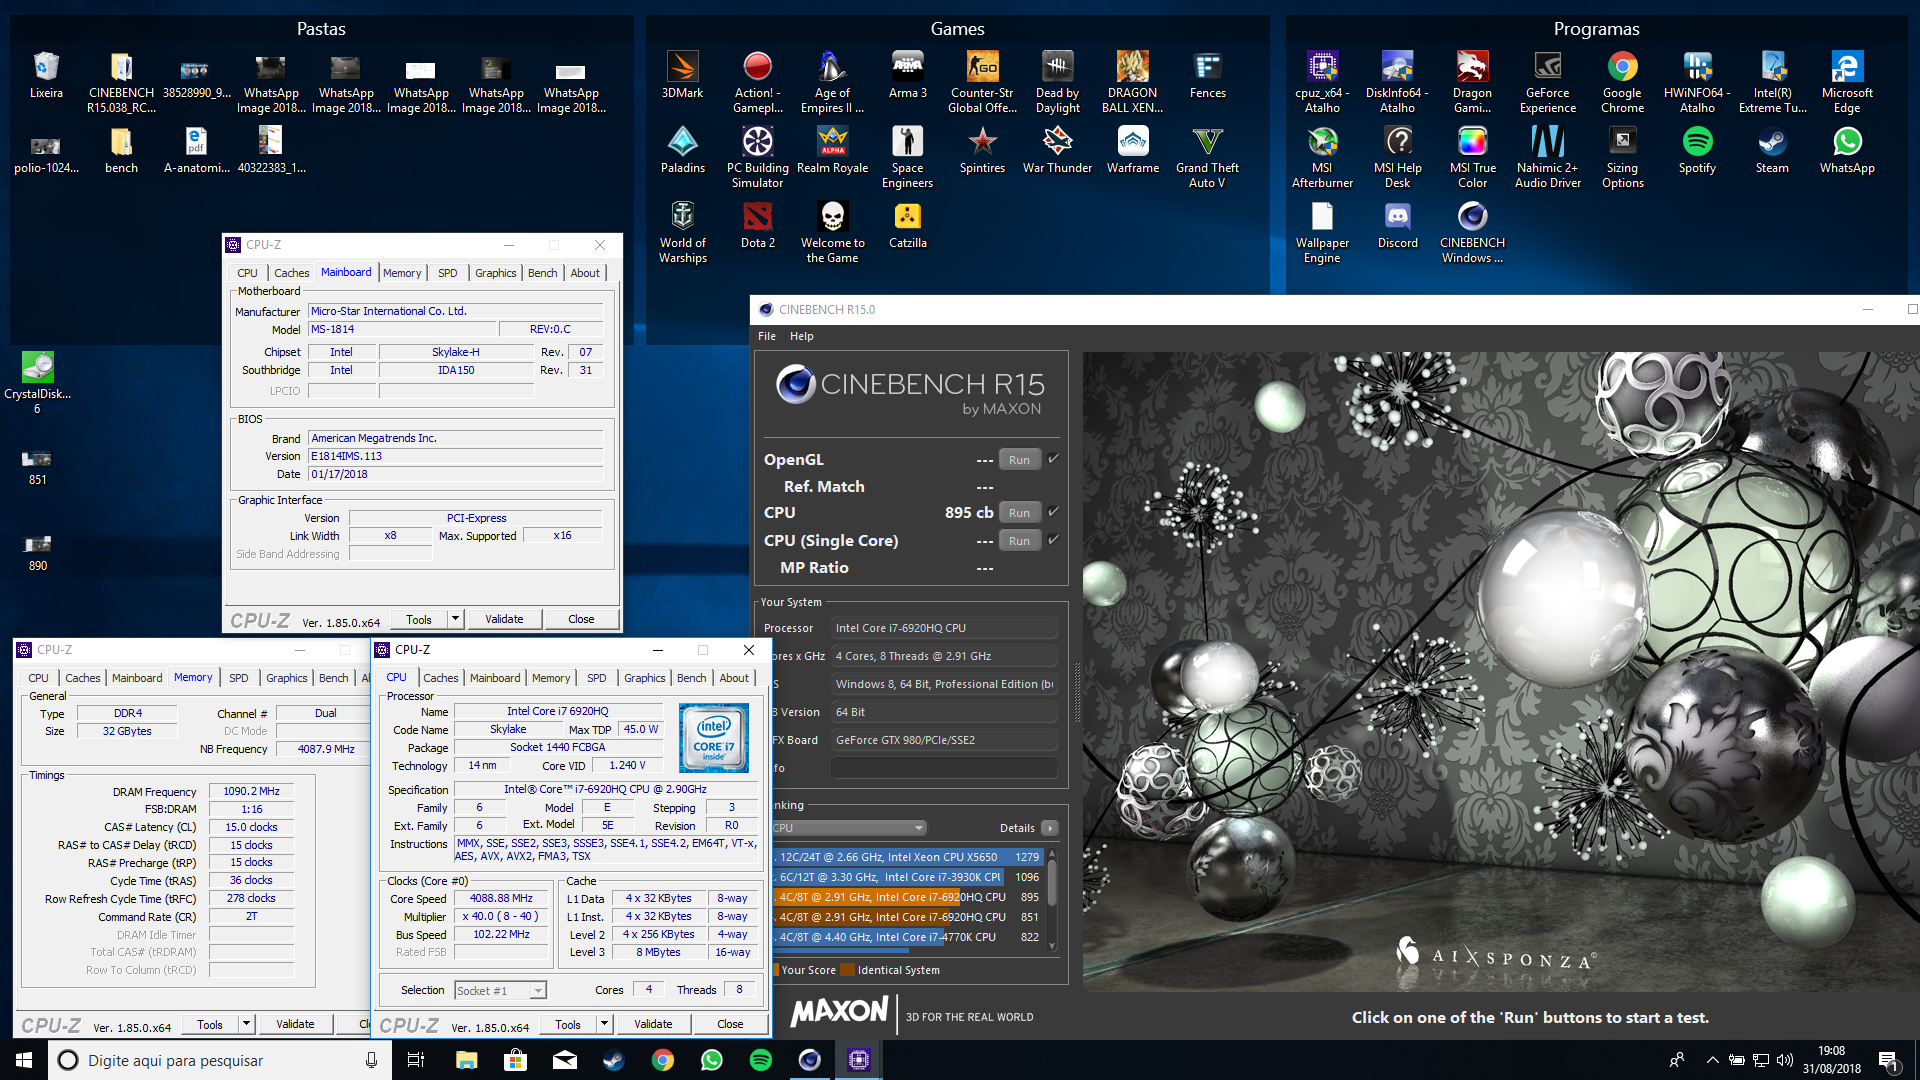Screen dimensions: 1920x1080
Task: Select CrystalDiskMark desktop icon
Action: coord(37,382)
